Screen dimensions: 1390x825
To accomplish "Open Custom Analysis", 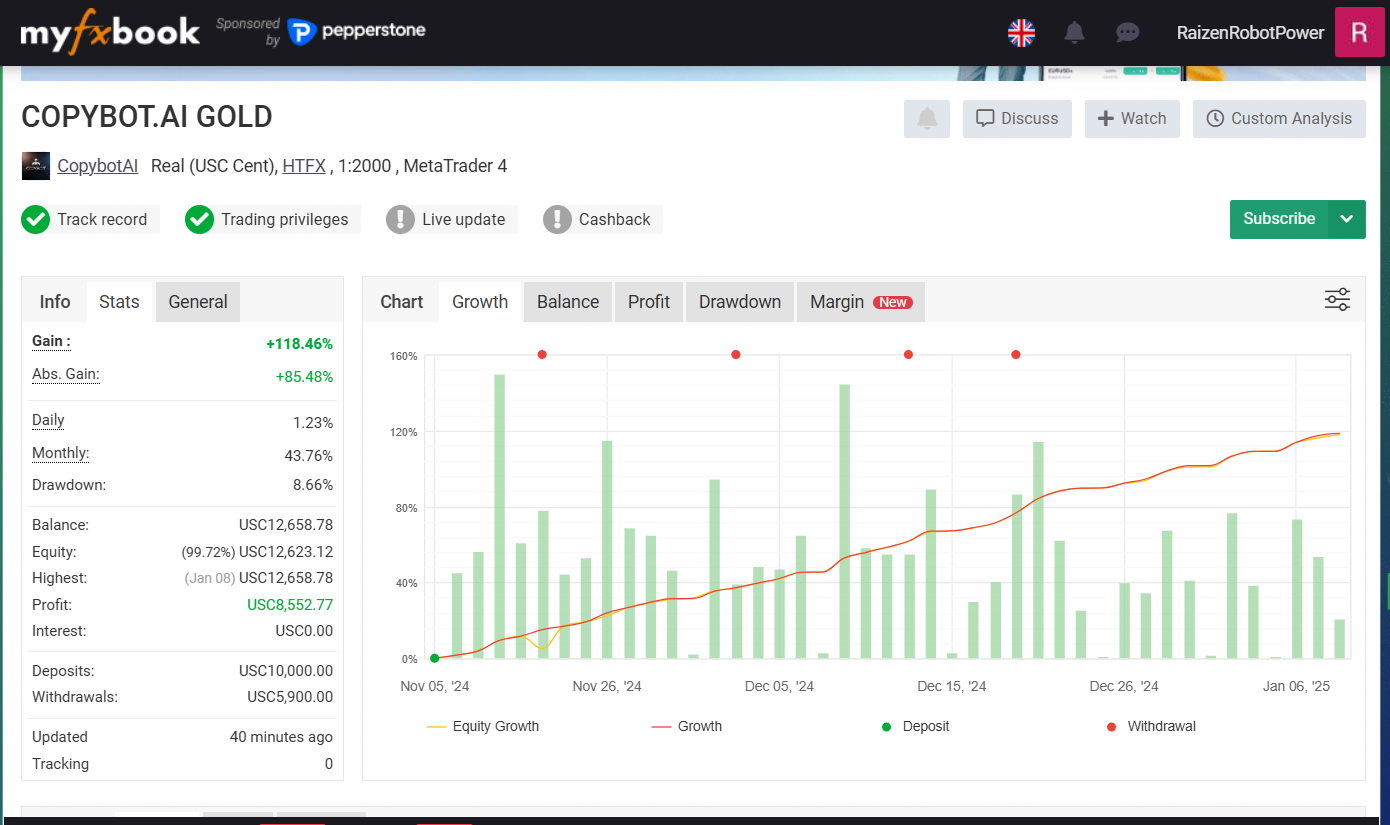I will (x=1279, y=118).
